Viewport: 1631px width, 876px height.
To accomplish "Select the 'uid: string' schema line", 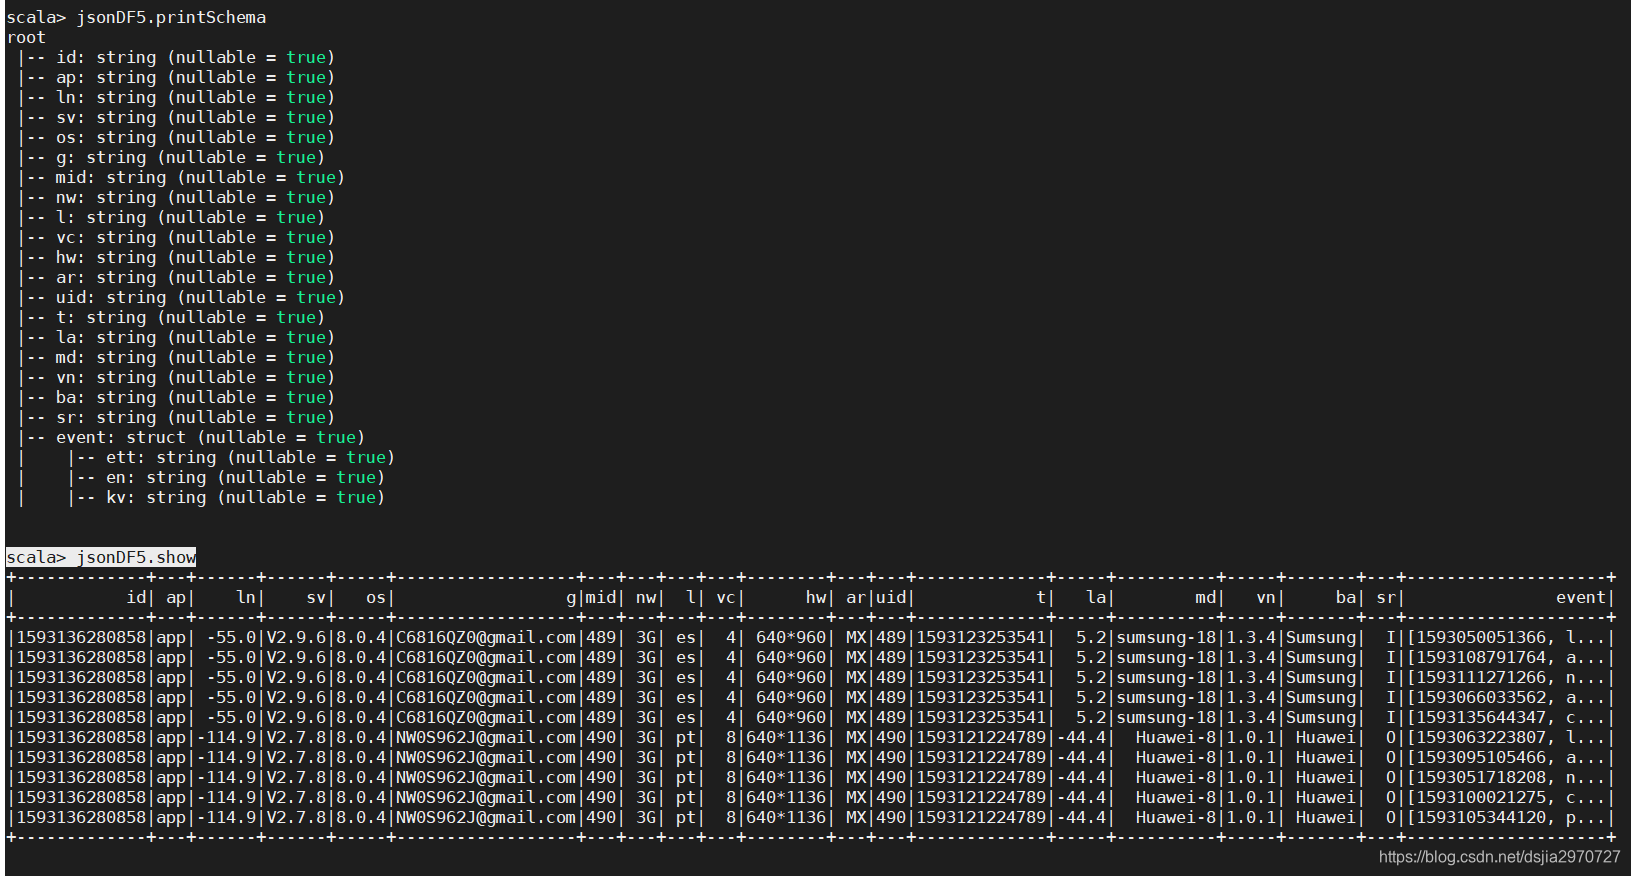I will coord(180,297).
